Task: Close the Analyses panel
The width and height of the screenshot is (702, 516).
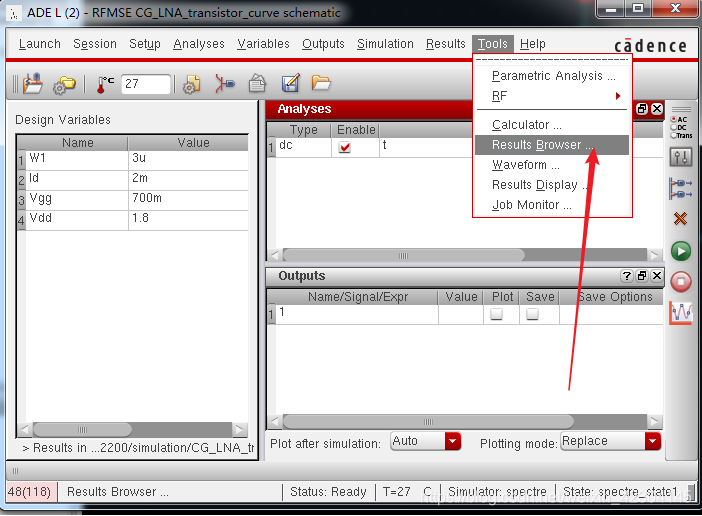Action: (x=657, y=109)
